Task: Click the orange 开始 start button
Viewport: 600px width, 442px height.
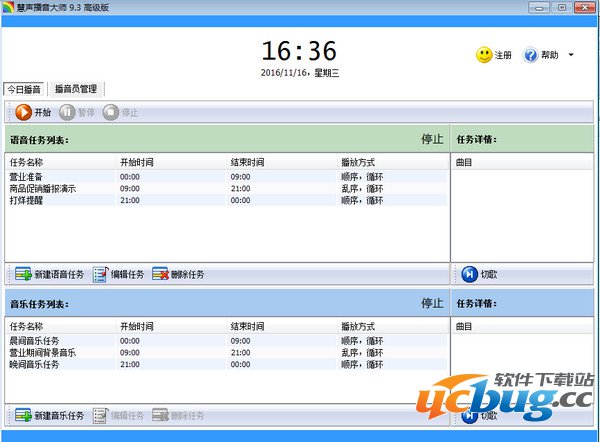Action: (34, 112)
